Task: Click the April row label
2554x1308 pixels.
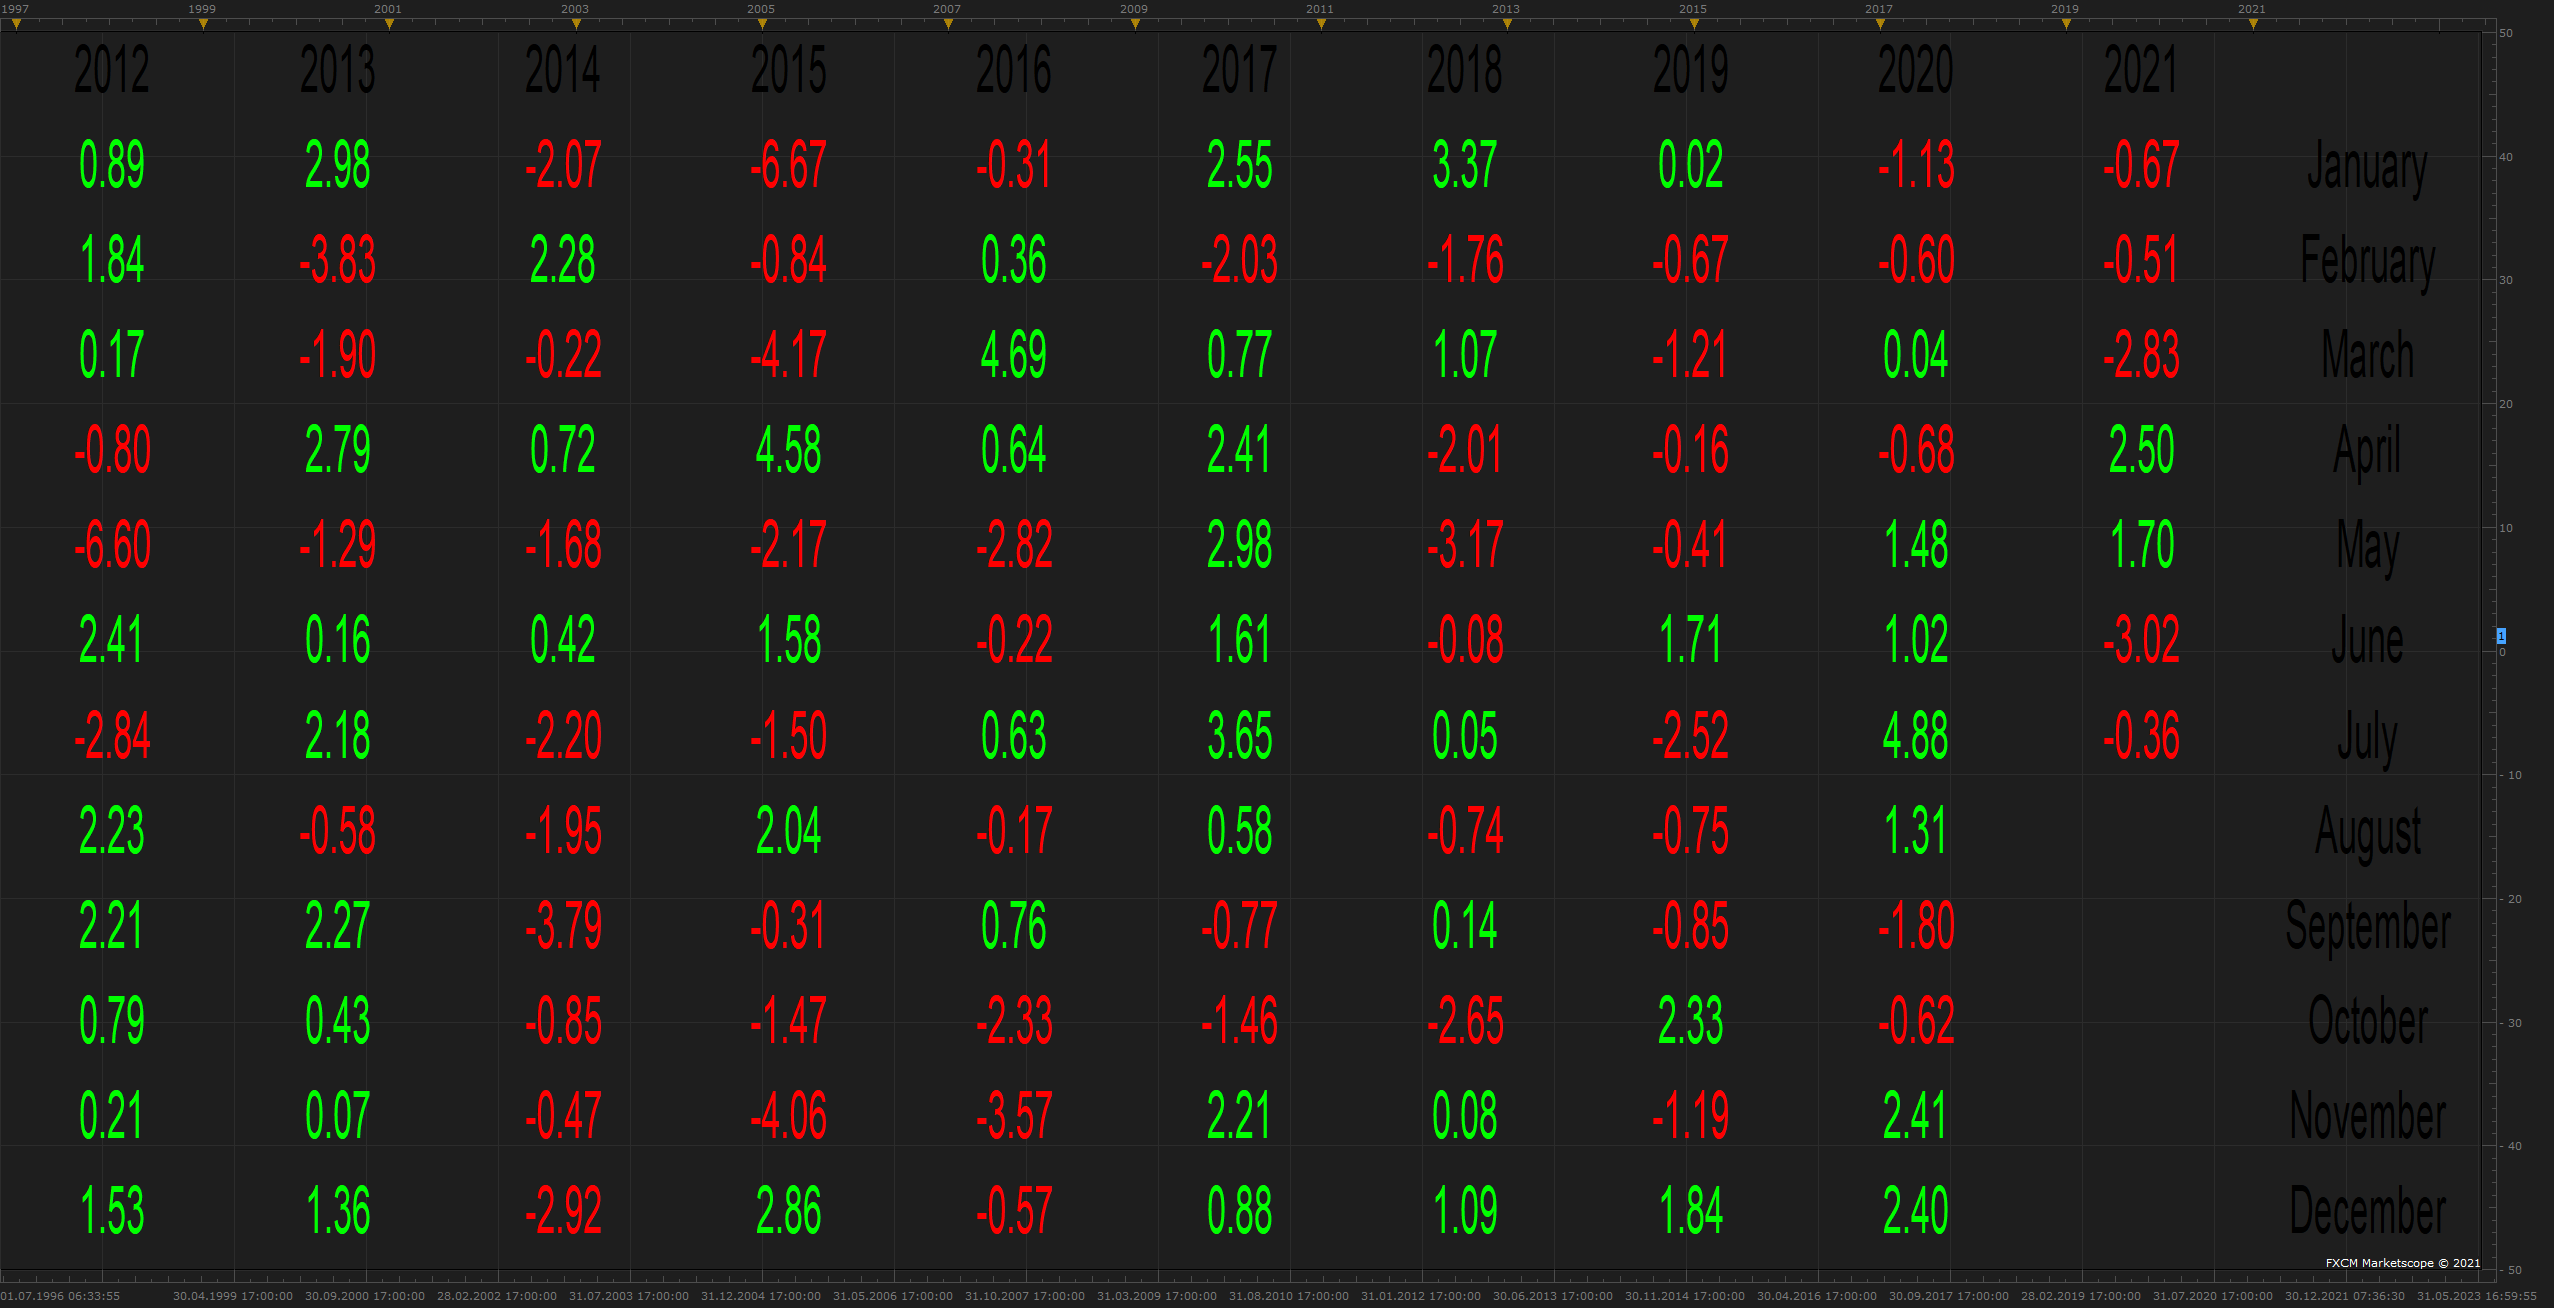Action: (2367, 452)
